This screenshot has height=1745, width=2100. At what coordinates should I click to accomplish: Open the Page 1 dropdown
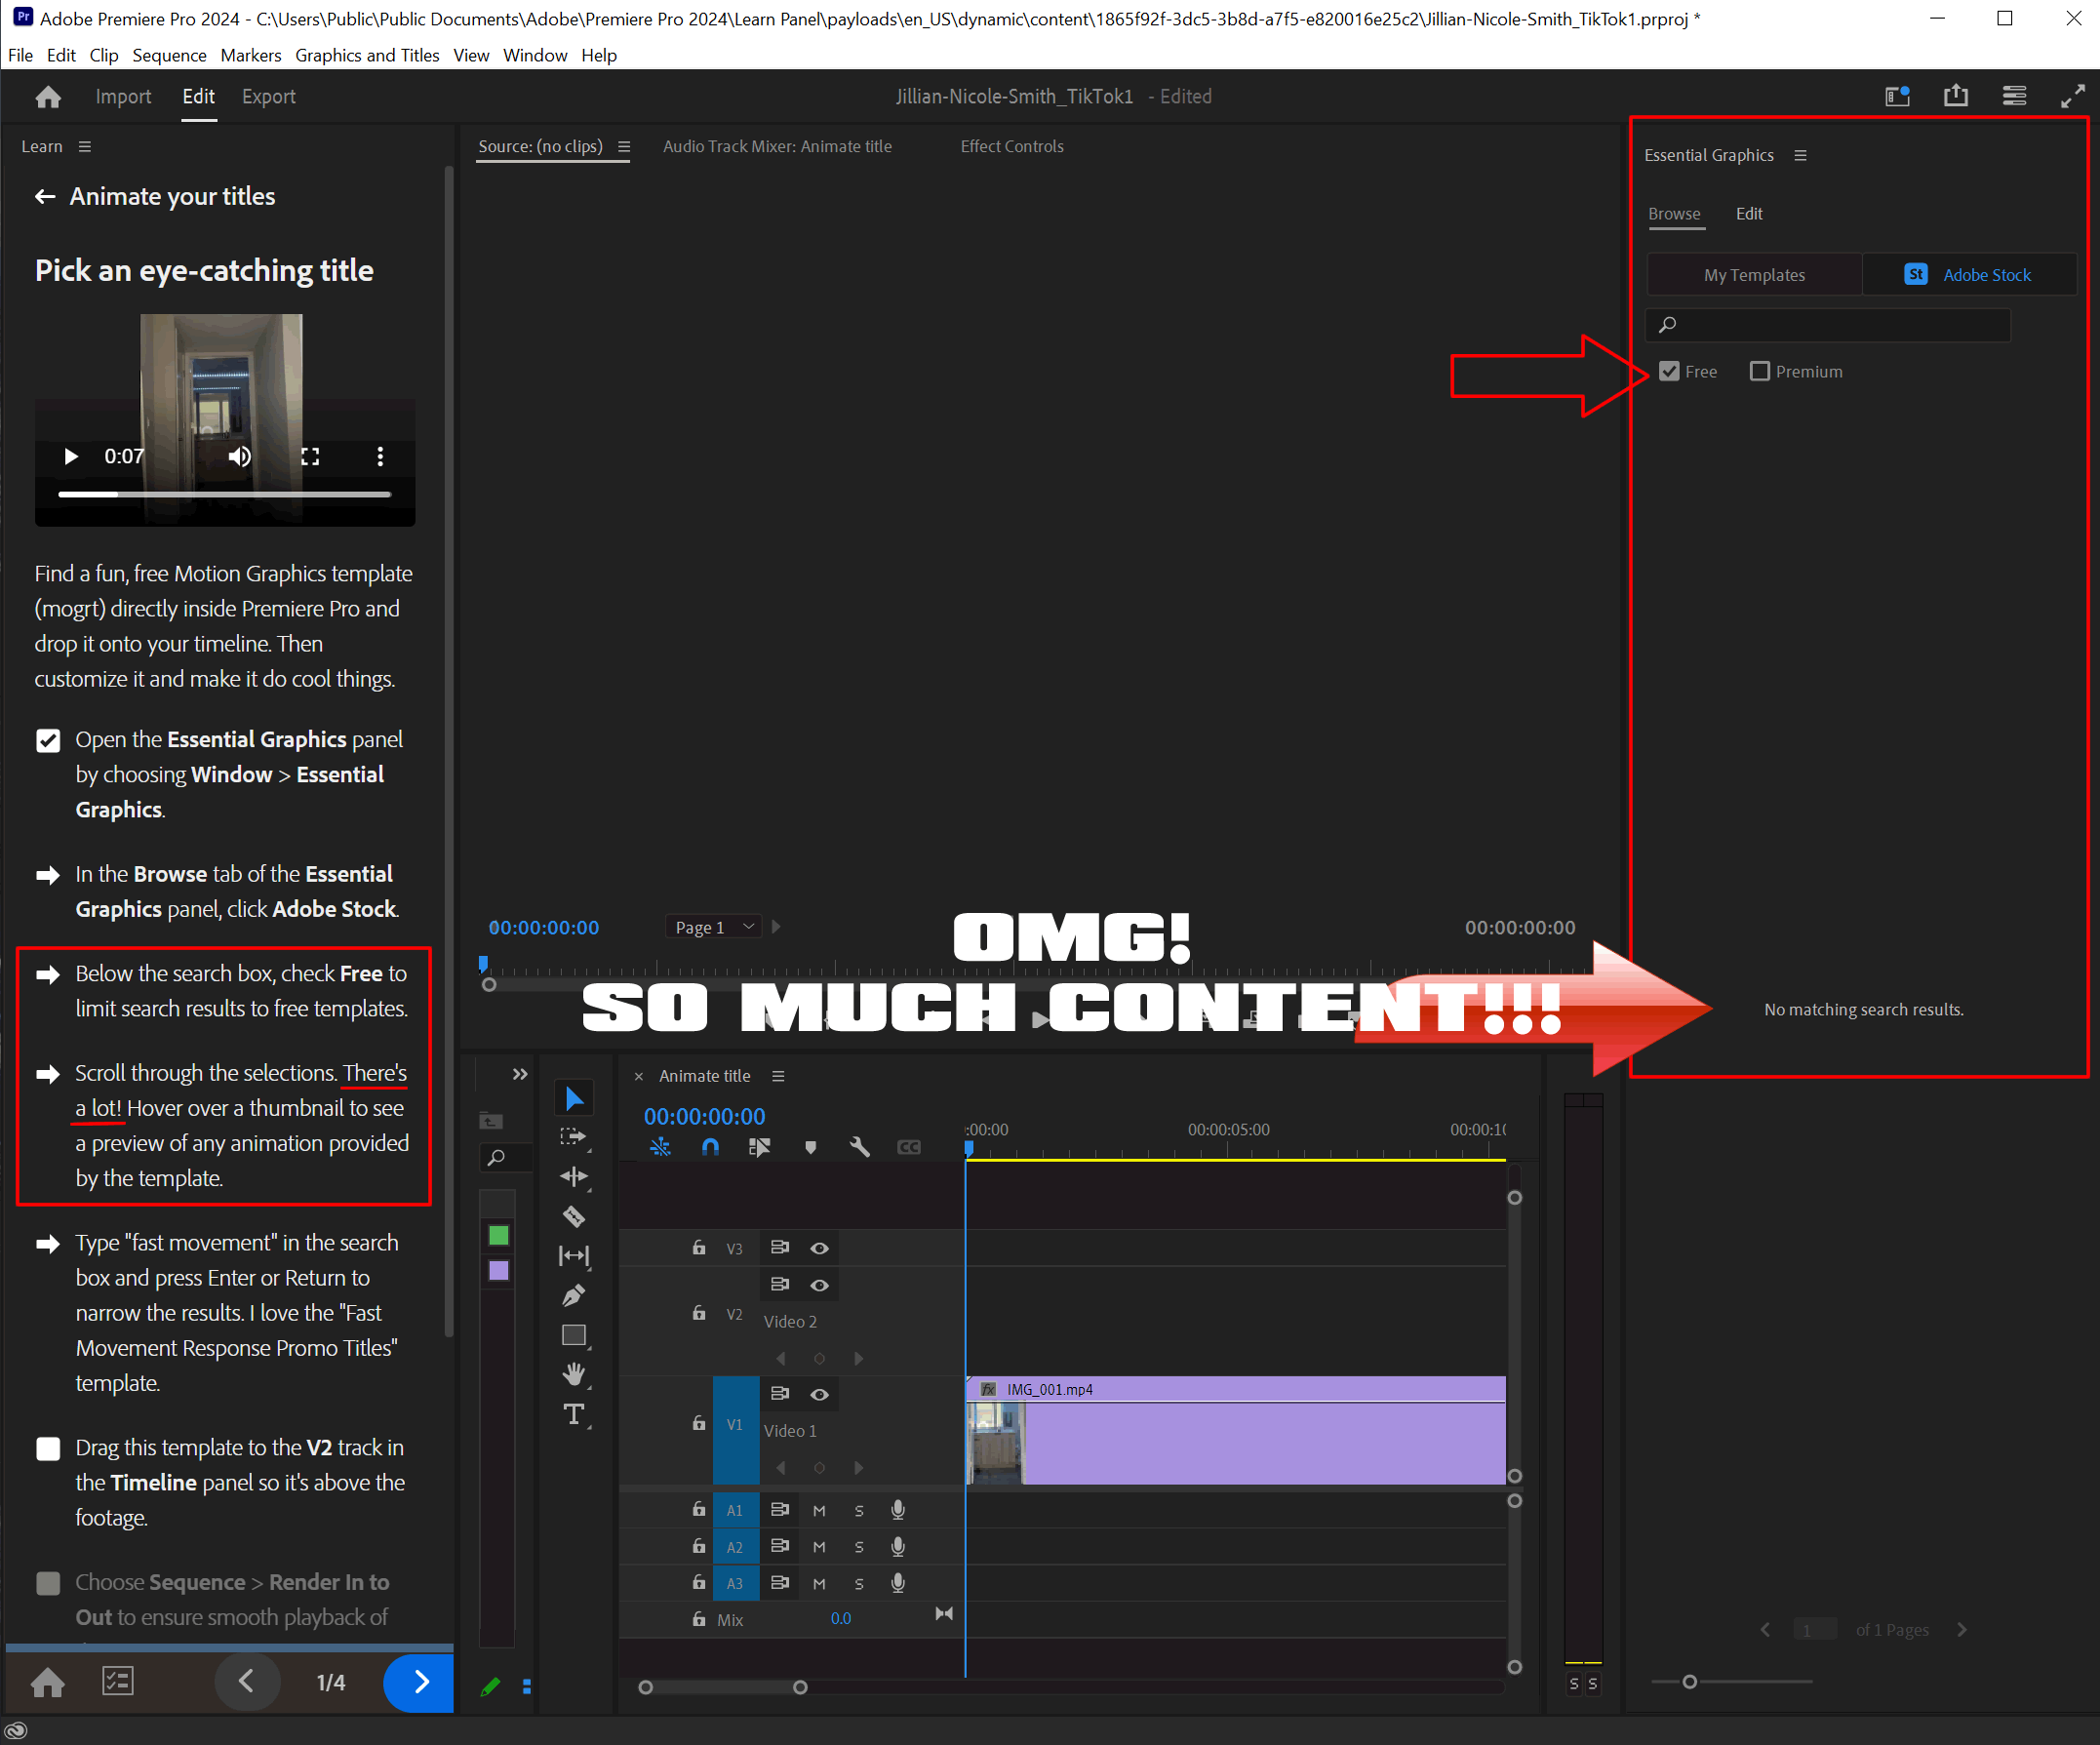click(713, 927)
